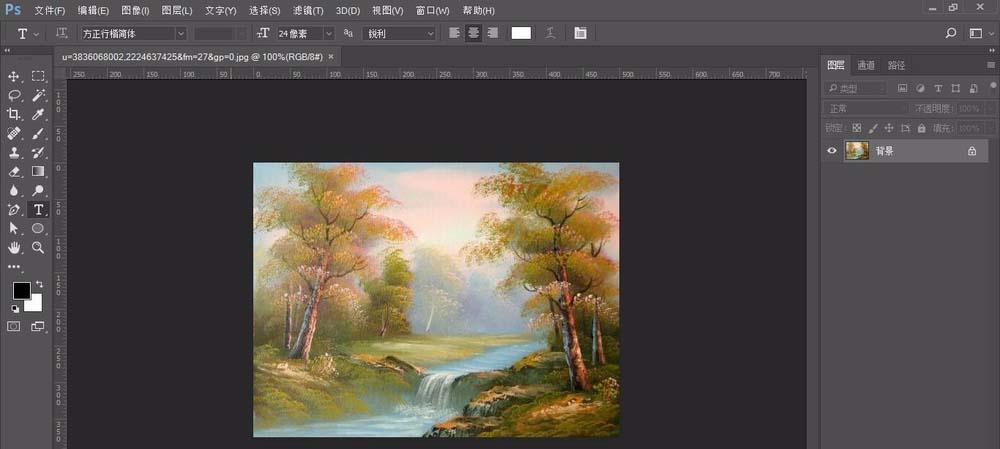Select the Brush tool
1000x449 pixels.
38,133
